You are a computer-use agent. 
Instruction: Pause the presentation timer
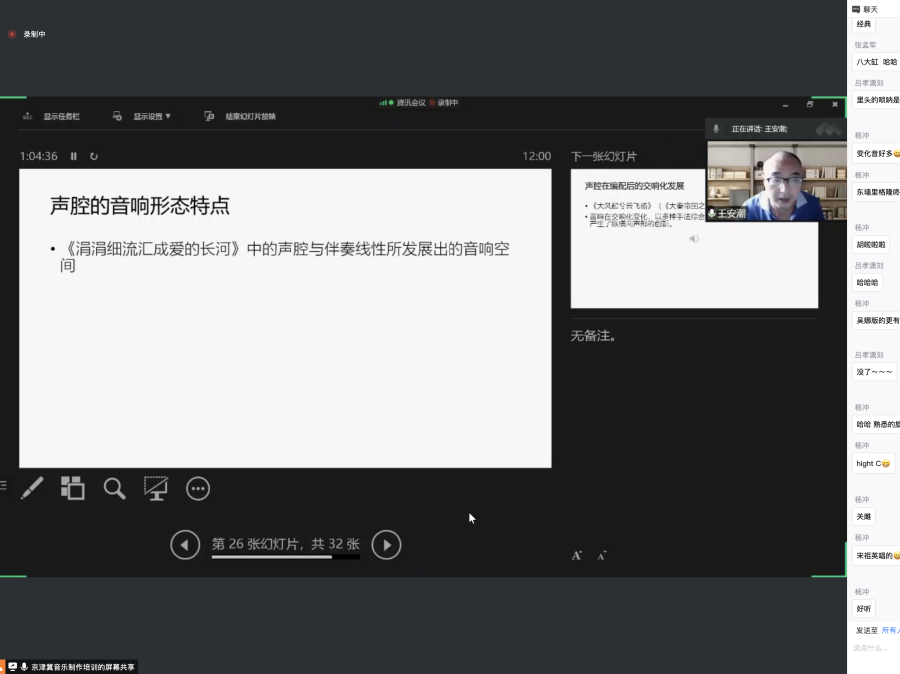click(73, 156)
